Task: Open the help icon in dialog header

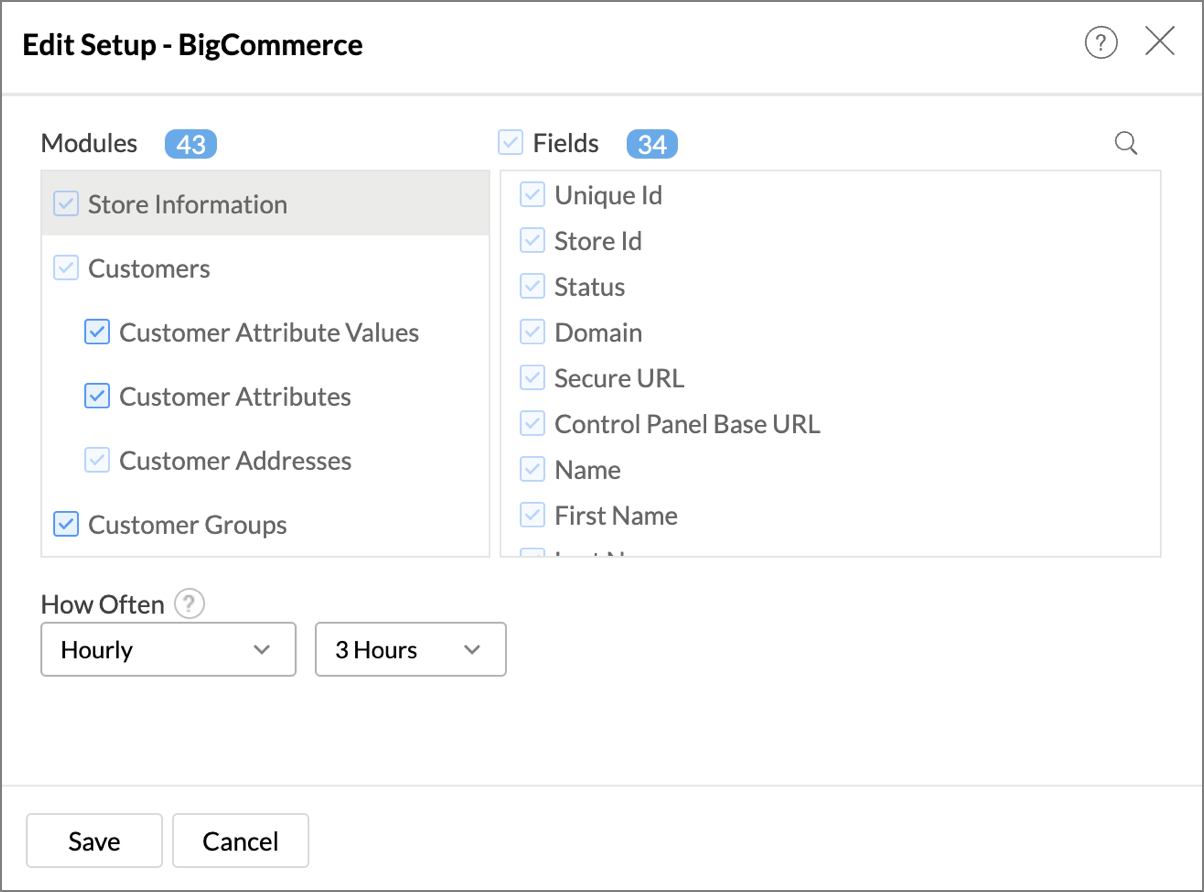Action: [1101, 43]
